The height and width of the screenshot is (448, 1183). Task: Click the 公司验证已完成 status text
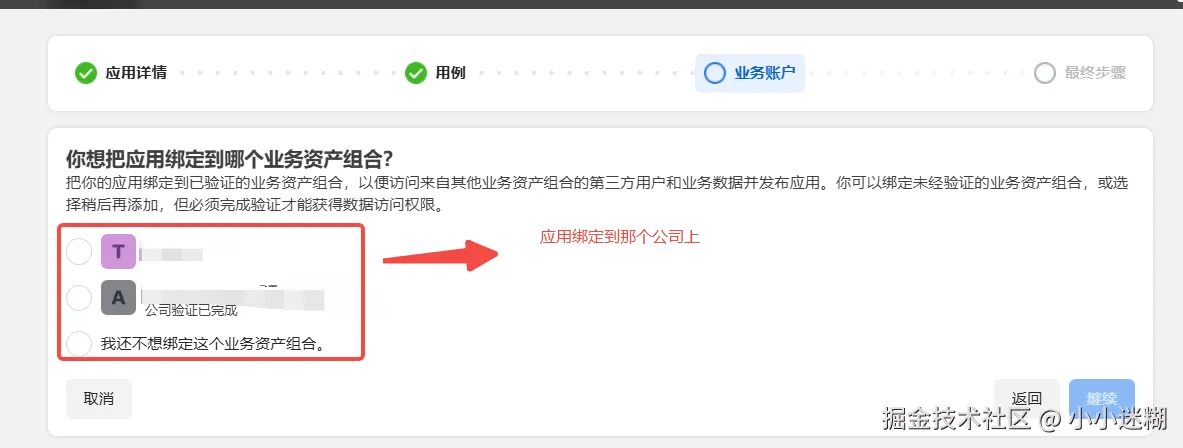(192, 310)
